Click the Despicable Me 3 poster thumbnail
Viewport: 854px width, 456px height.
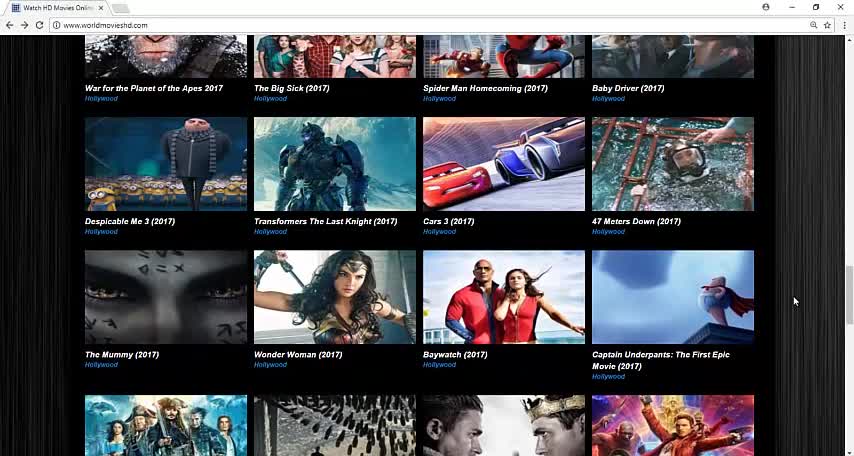tap(166, 164)
